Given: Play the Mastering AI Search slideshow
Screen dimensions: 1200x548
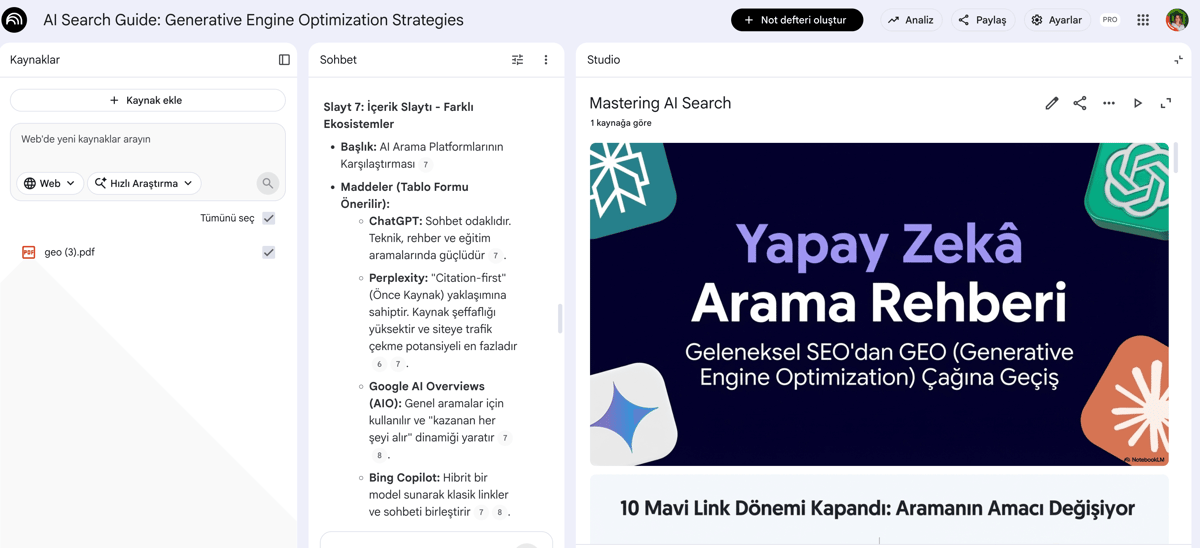Looking at the screenshot, I should (x=1138, y=103).
